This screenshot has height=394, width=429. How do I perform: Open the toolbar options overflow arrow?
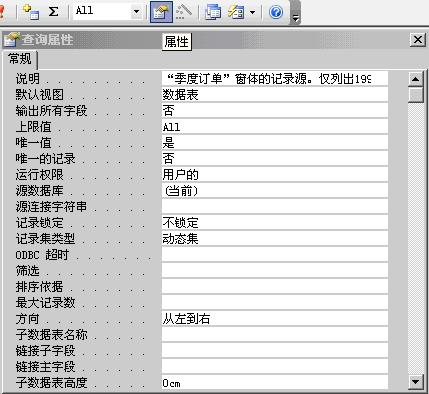[295, 17]
